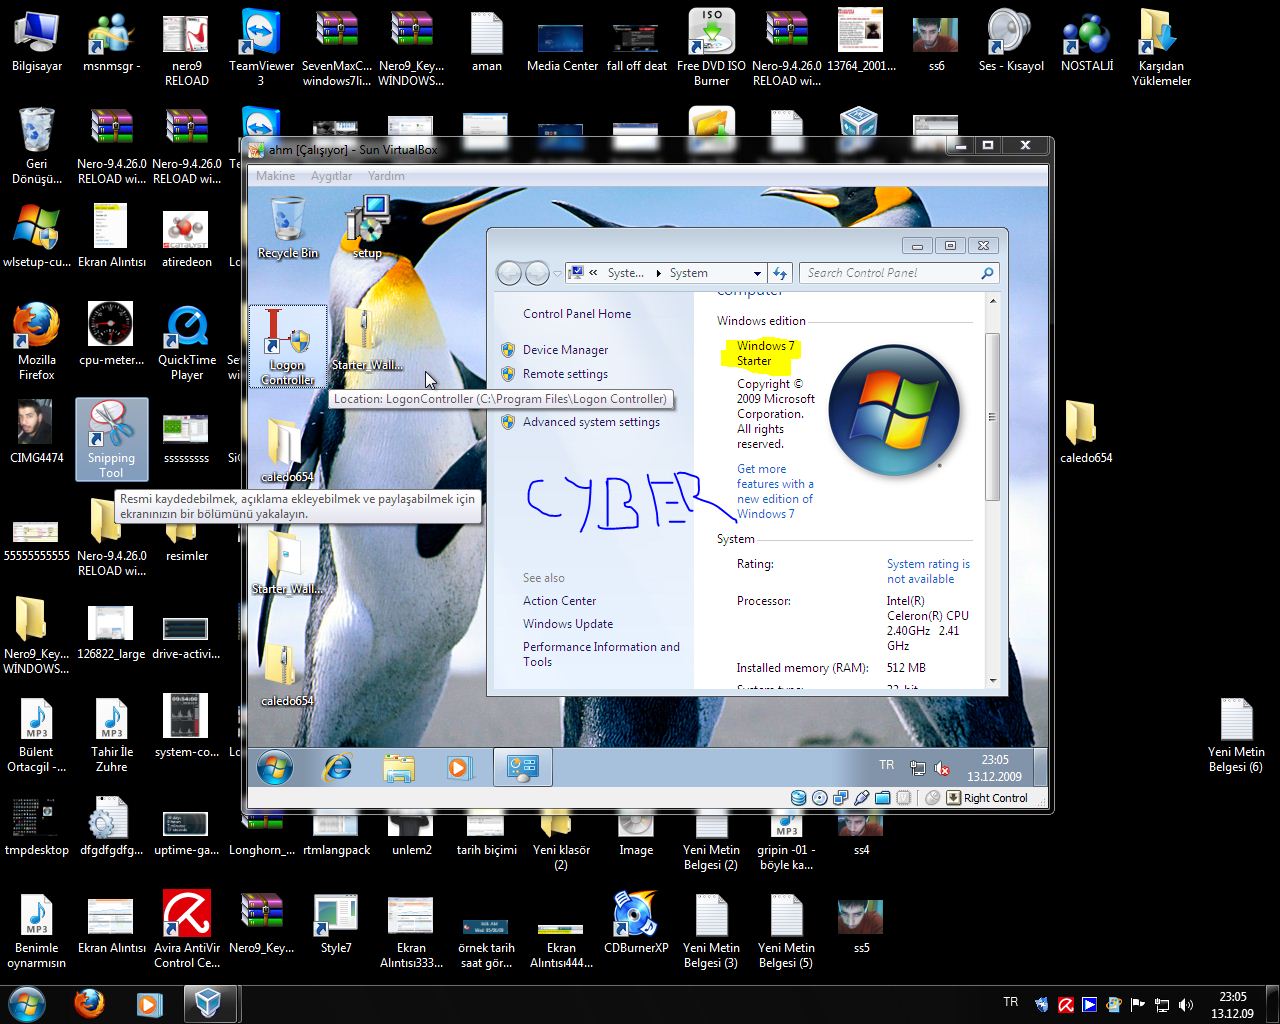The height and width of the screenshot is (1024, 1280).
Task: Select the Control Panel button on guest taskbar
Action: (522, 768)
